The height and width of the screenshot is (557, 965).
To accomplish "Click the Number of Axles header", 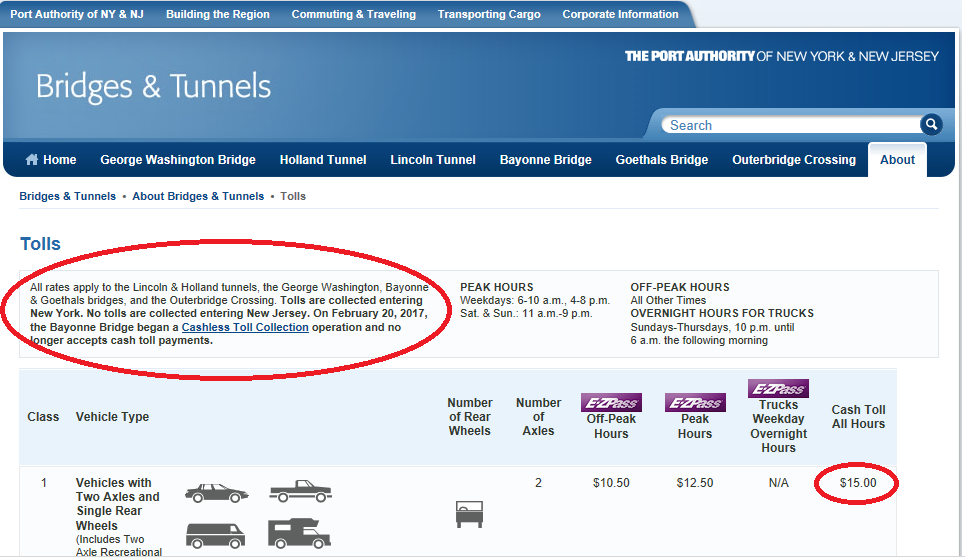I will [539, 417].
